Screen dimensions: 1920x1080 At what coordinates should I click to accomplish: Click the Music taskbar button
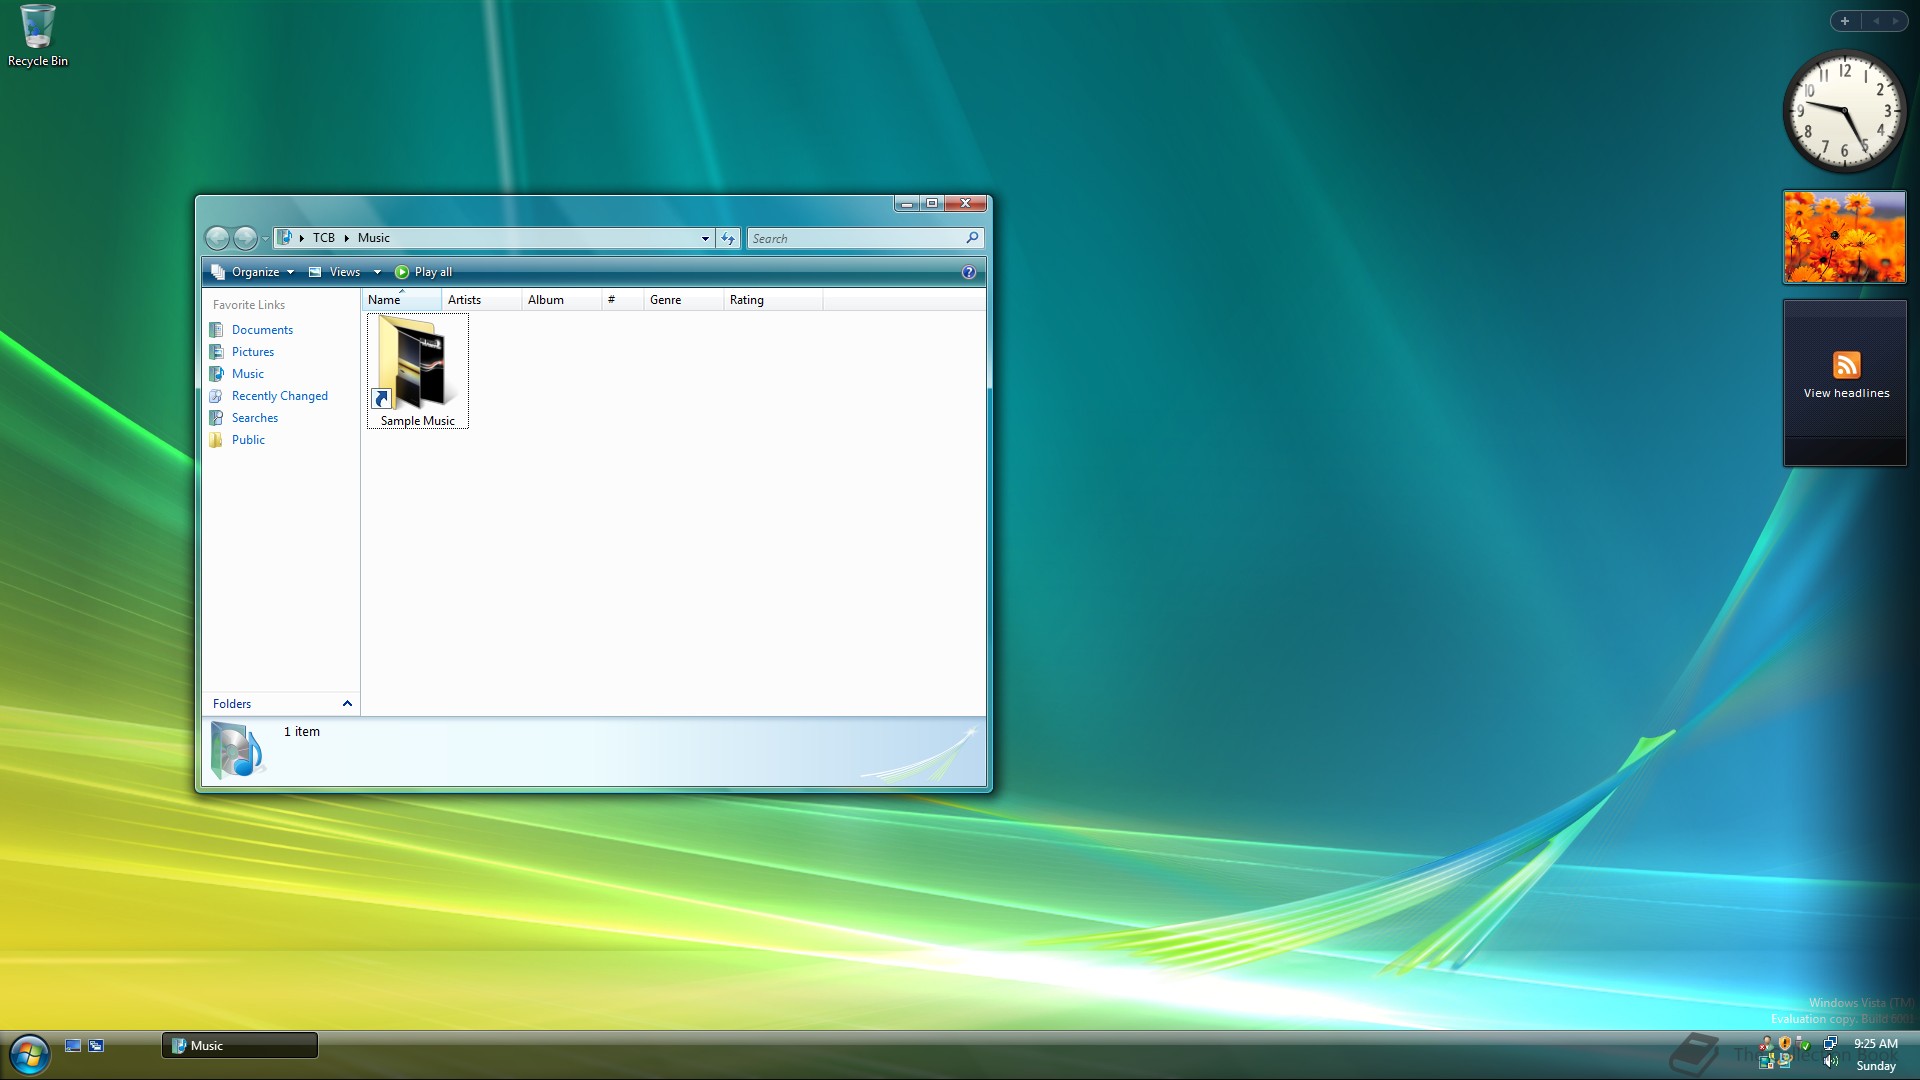(x=239, y=1045)
